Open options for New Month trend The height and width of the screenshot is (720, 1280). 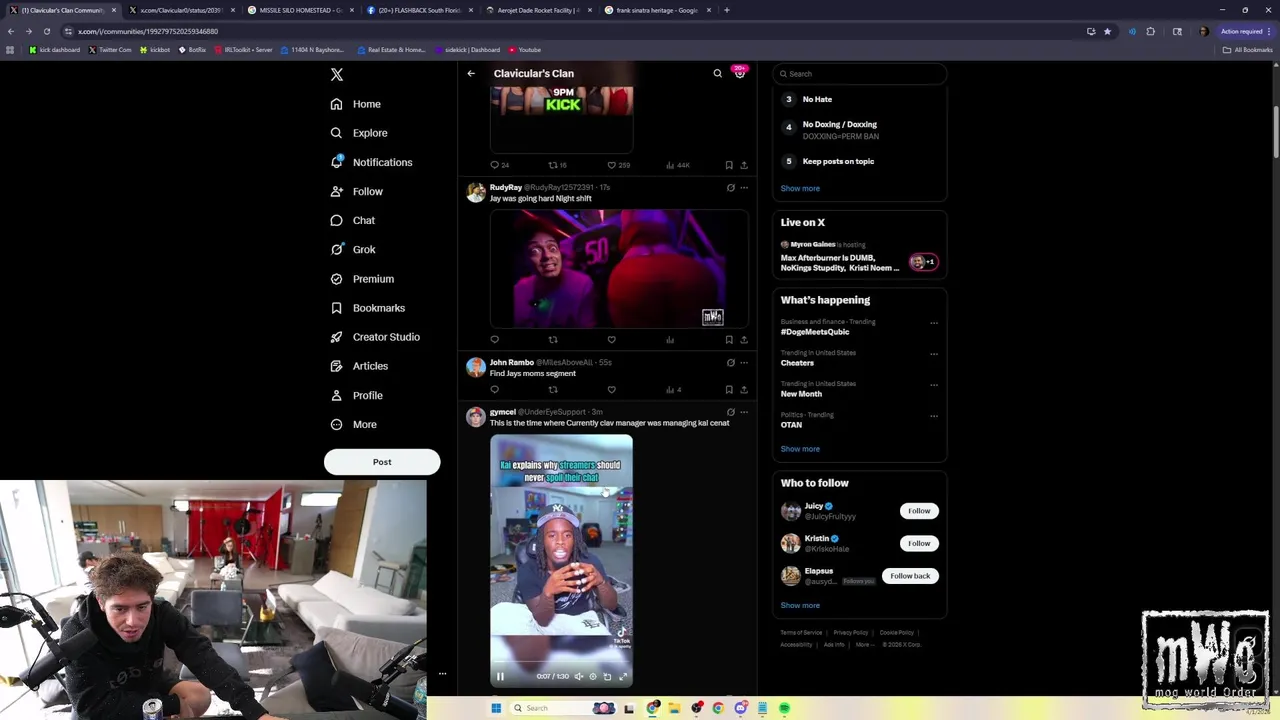tap(934, 385)
